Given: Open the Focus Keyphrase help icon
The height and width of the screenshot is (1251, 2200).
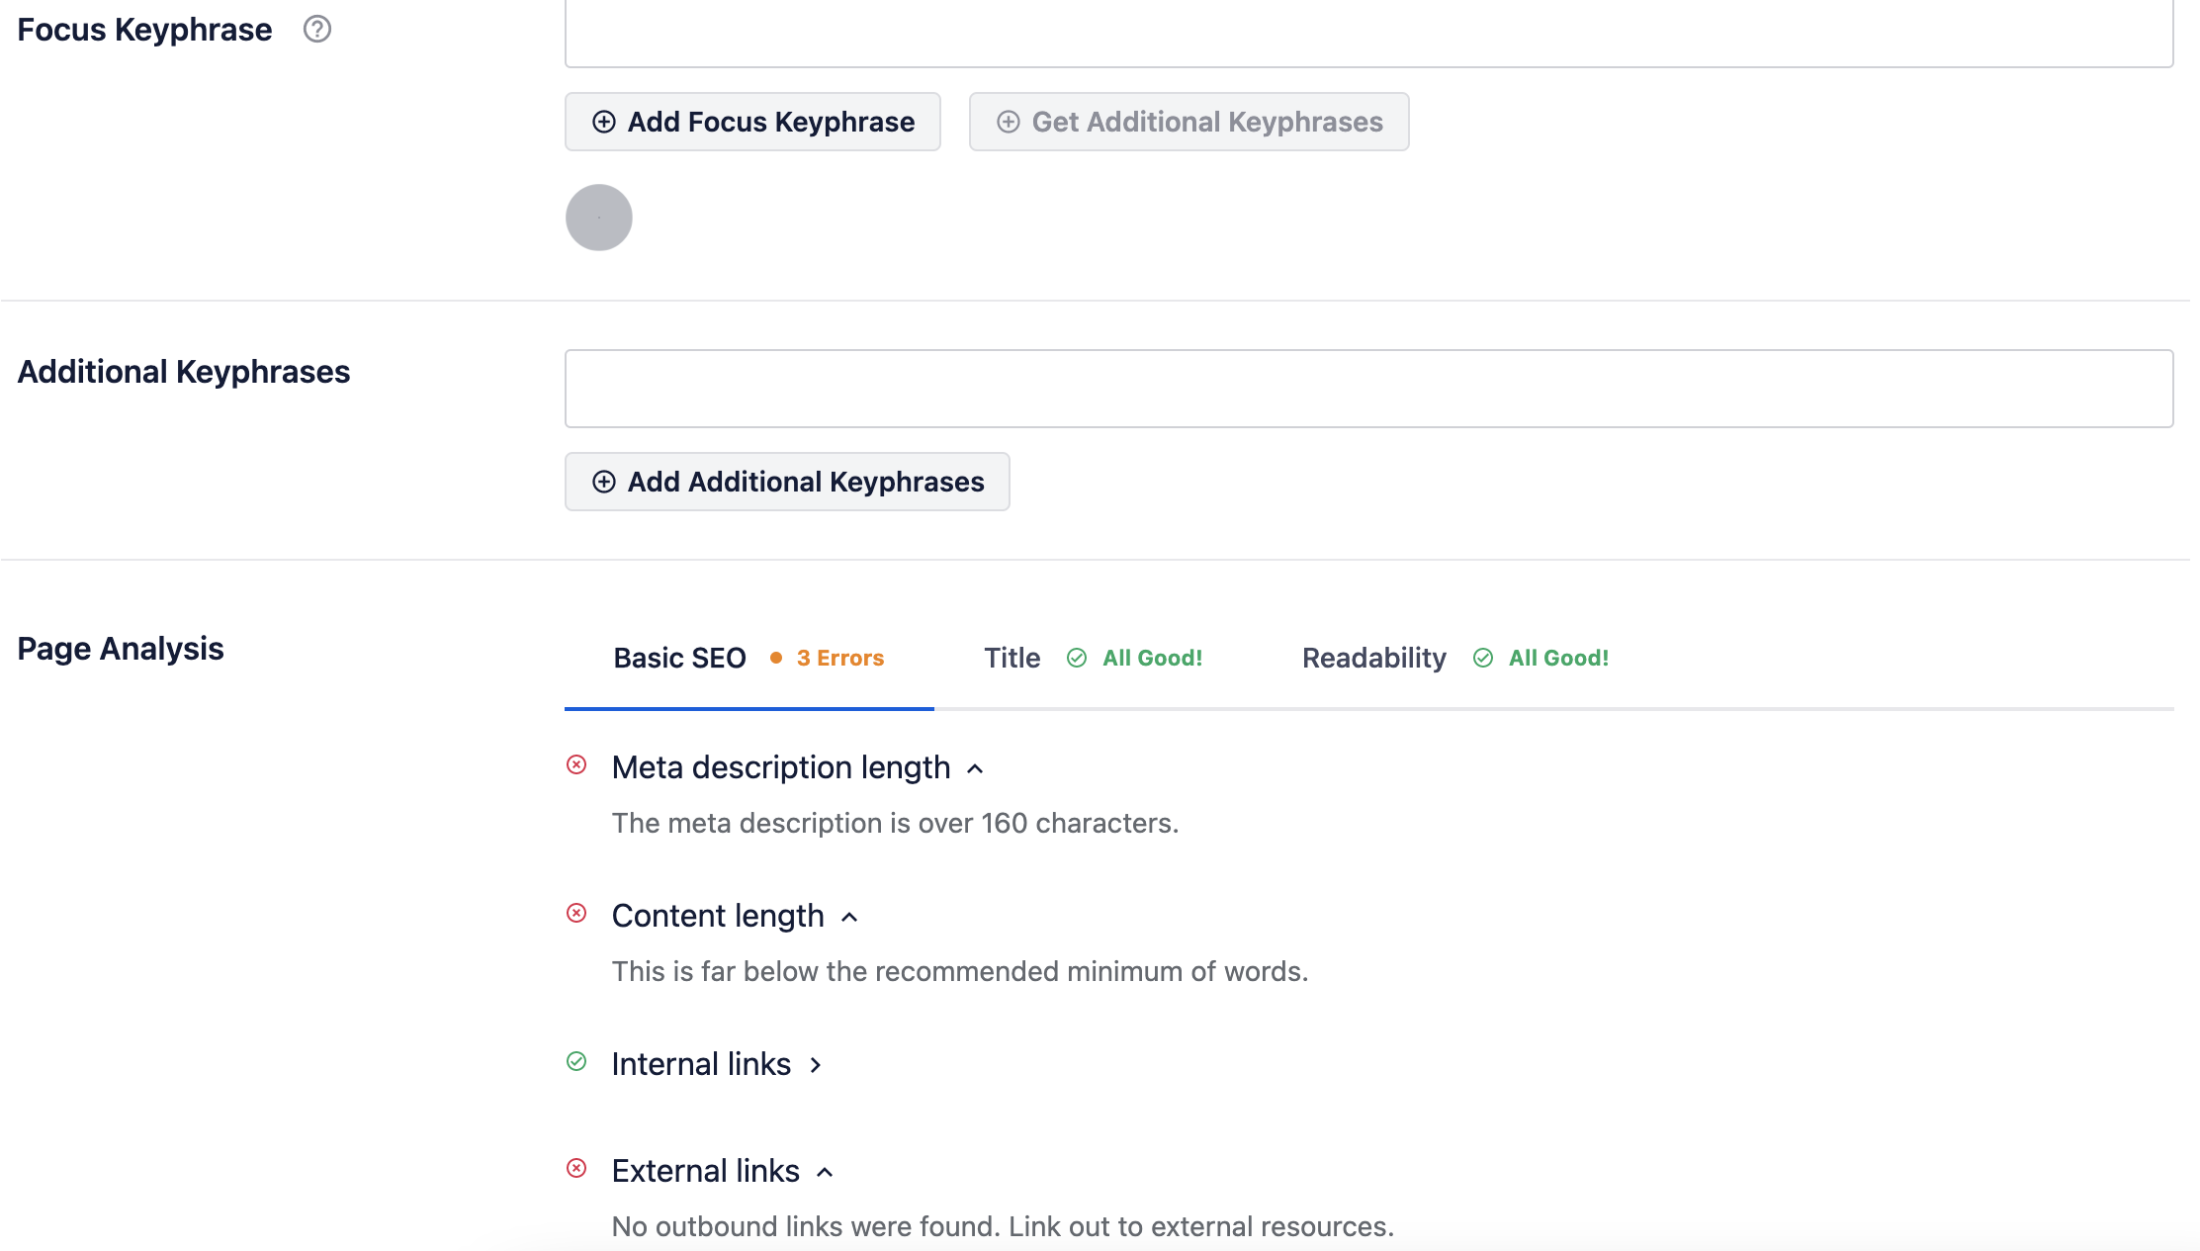Looking at the screenshot, I should (x=317, y=29).
